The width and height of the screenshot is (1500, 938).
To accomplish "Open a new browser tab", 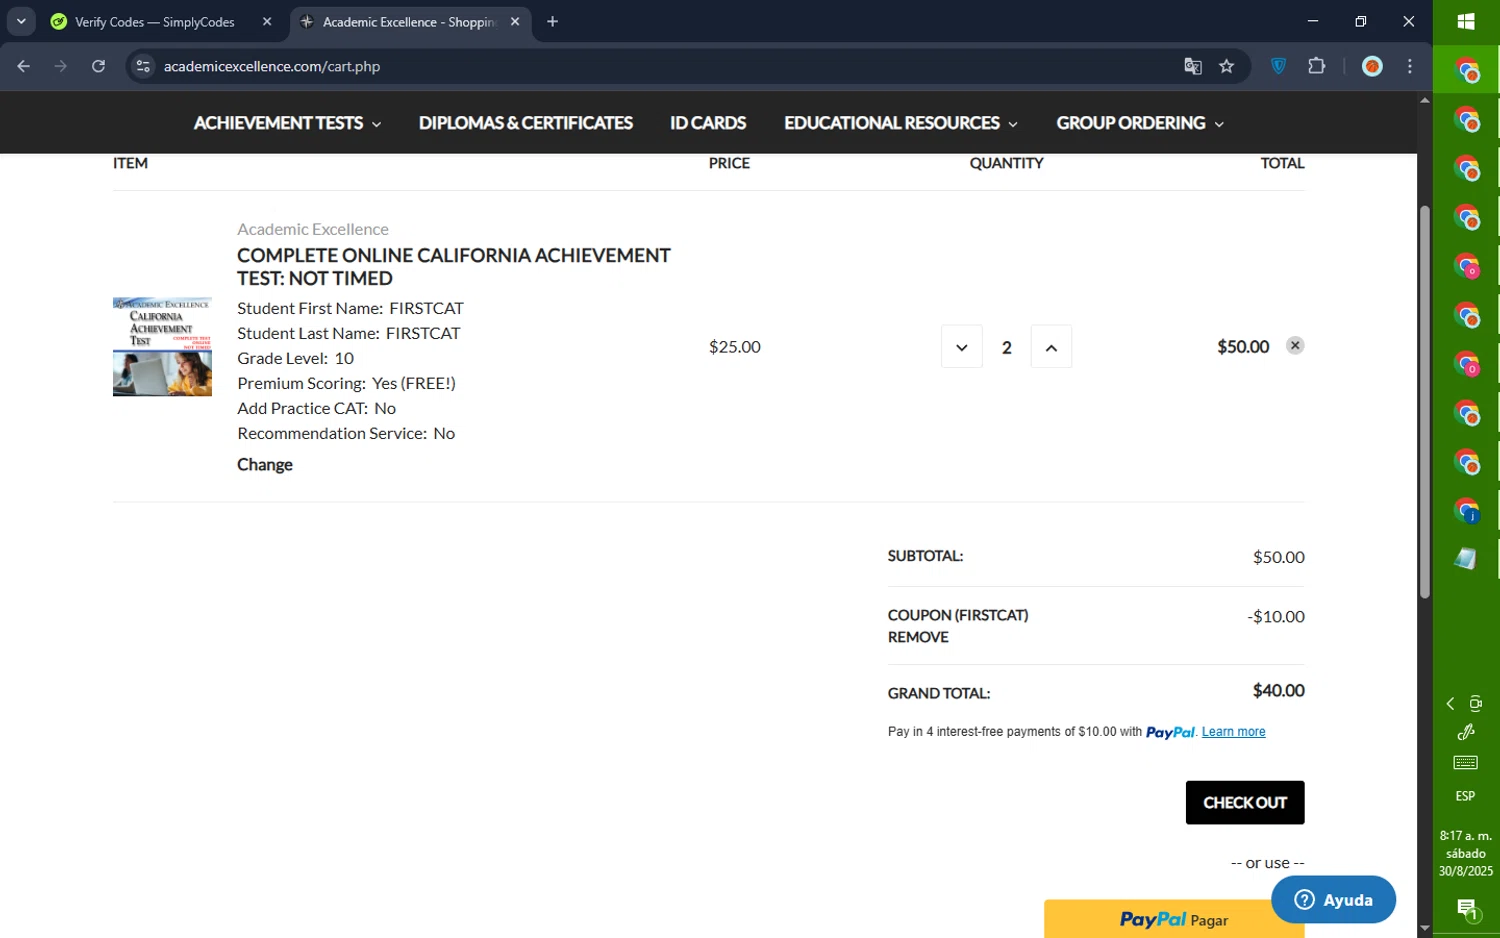I will [x=552, y=21].
